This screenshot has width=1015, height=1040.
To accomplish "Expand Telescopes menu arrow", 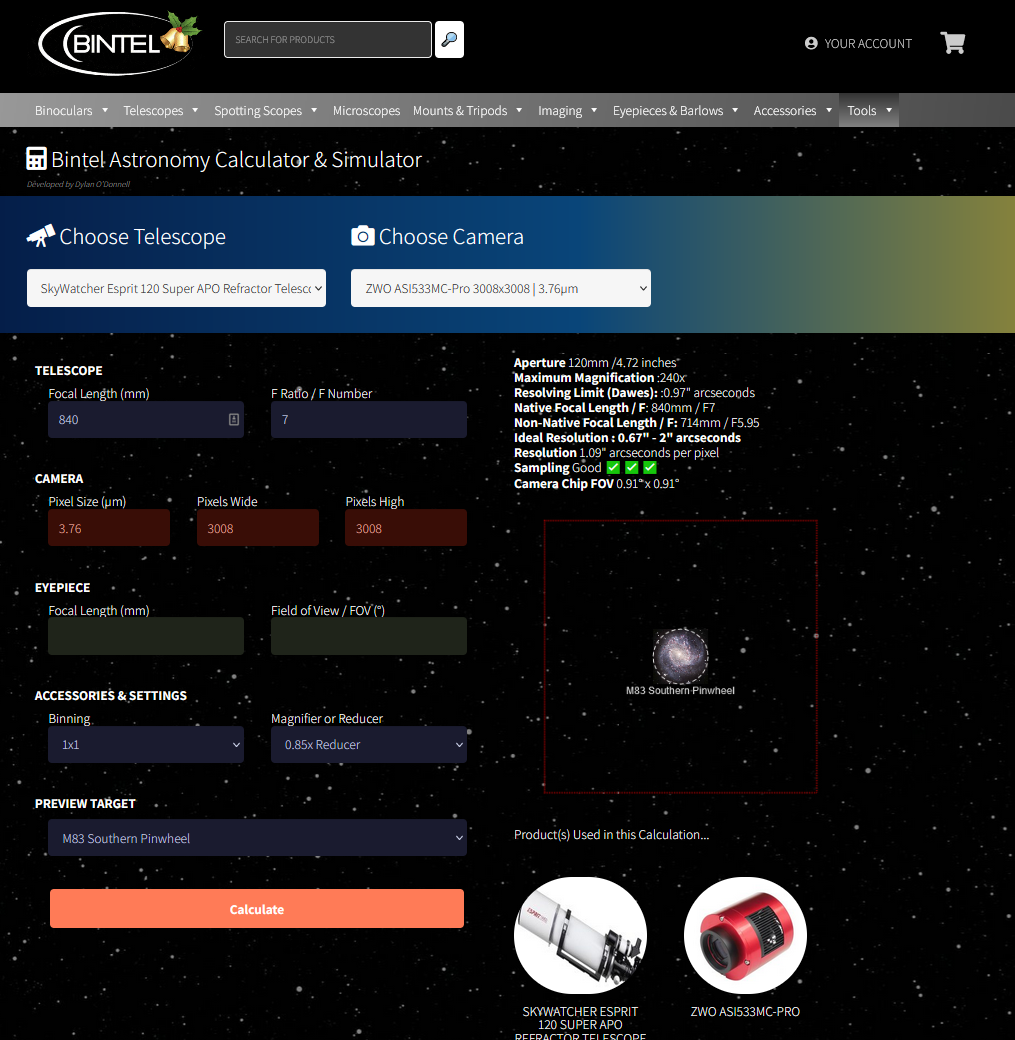I will [x=195, y=110].
